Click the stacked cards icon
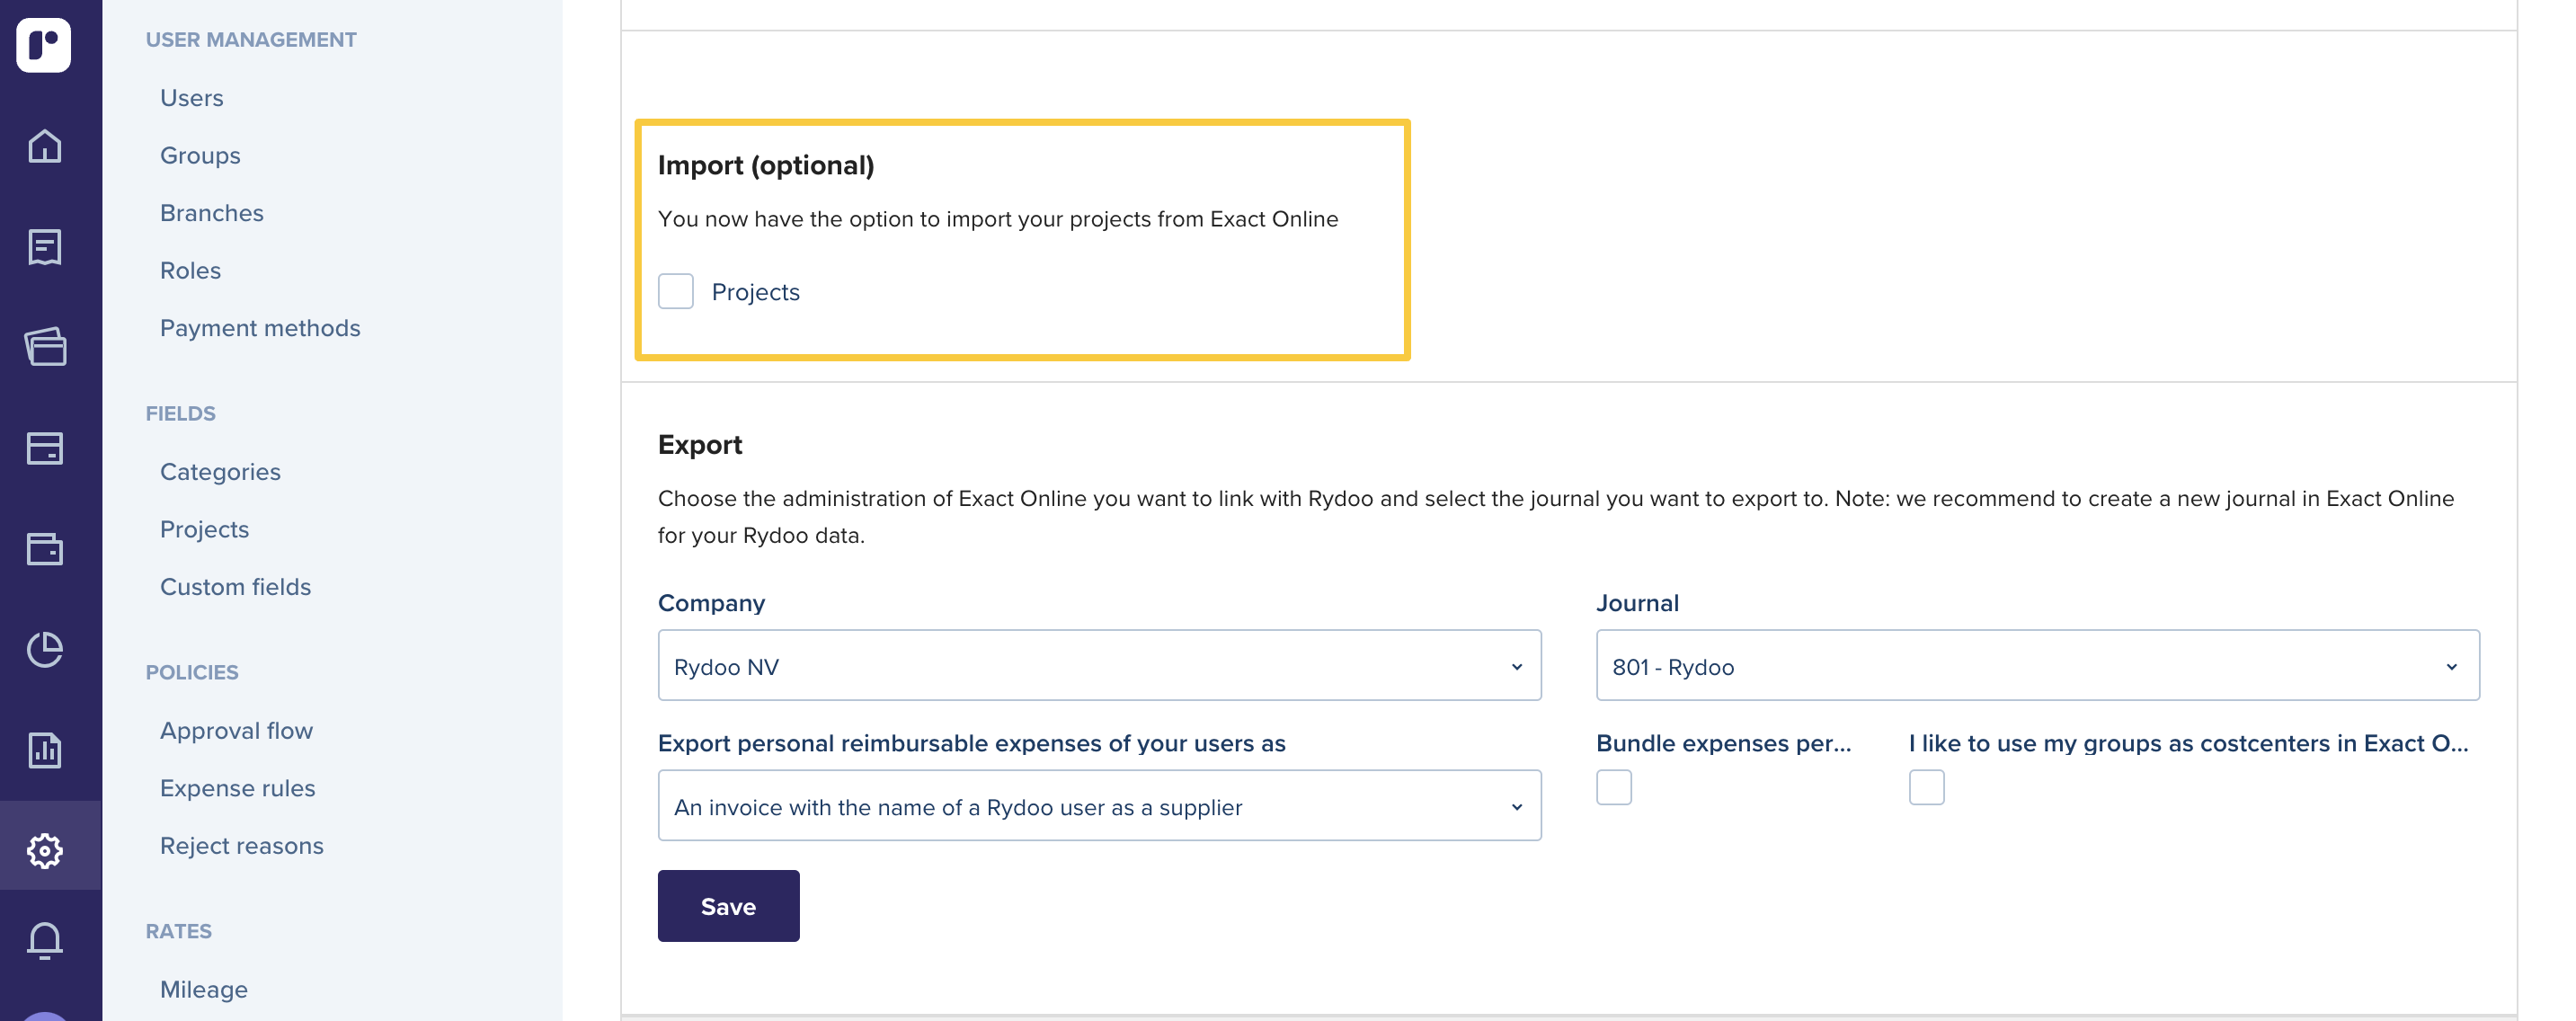The height and width of the screenshot is (1021, 2576). [44, 347]
